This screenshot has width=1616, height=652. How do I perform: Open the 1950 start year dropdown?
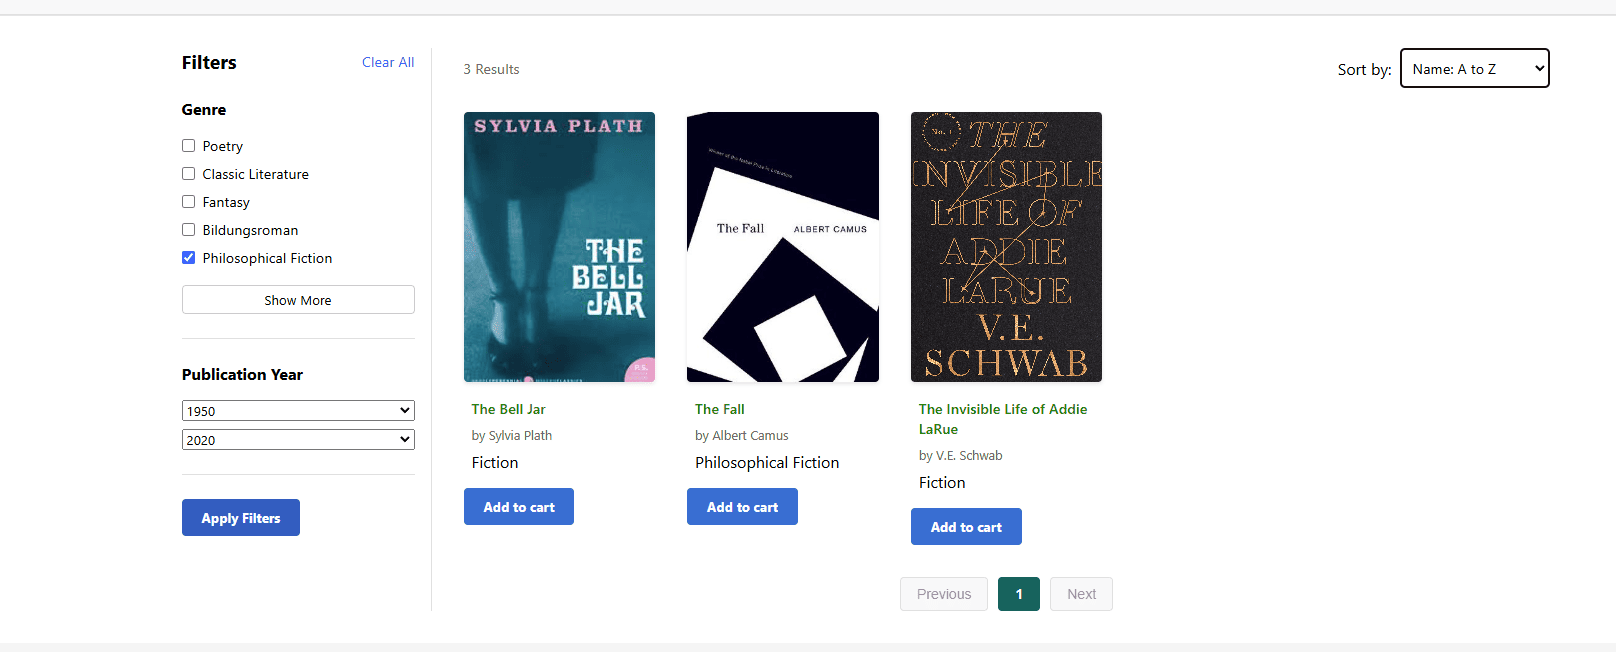298,411
